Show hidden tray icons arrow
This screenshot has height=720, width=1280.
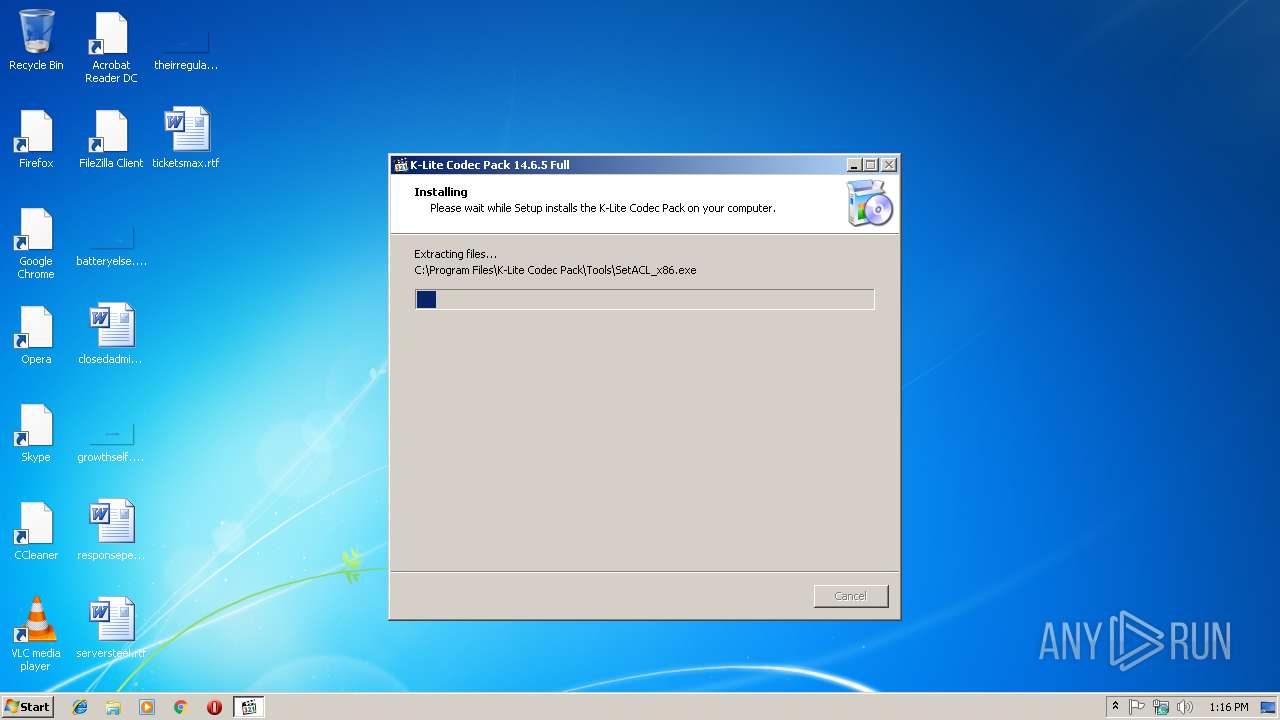point(1115,707)
